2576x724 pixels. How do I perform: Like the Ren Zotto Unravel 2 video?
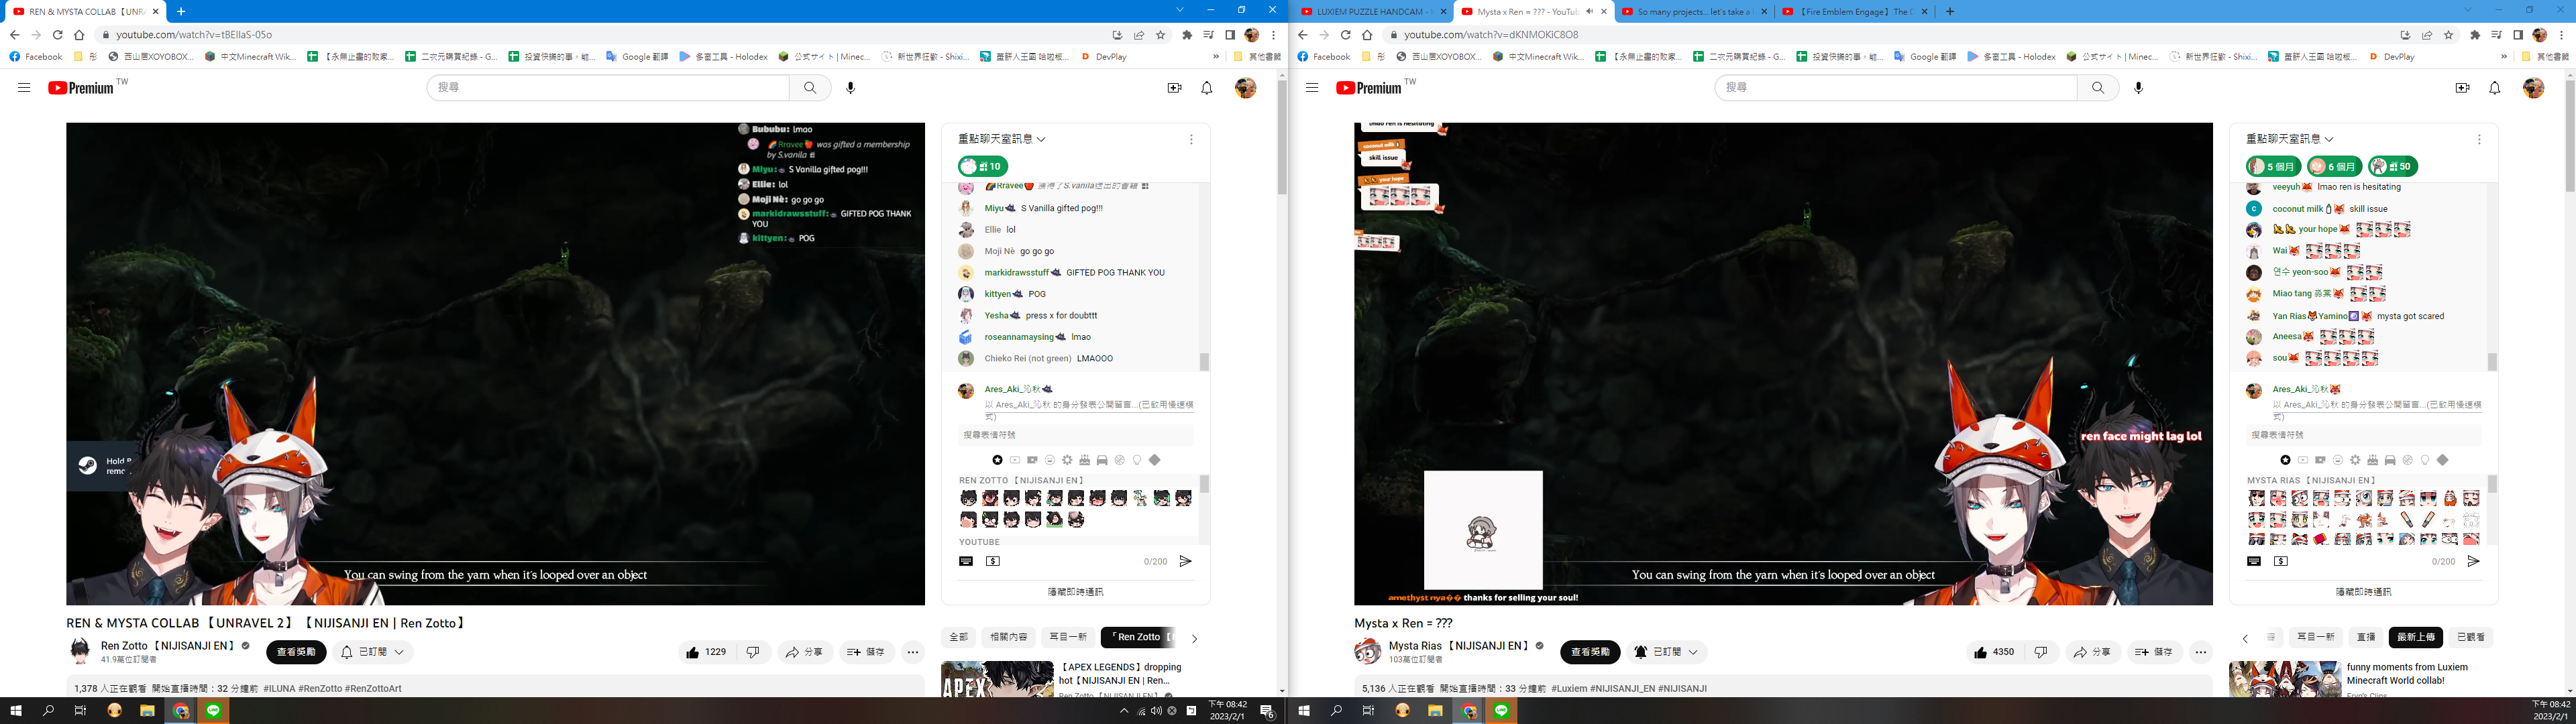click(x=706, y=652)
